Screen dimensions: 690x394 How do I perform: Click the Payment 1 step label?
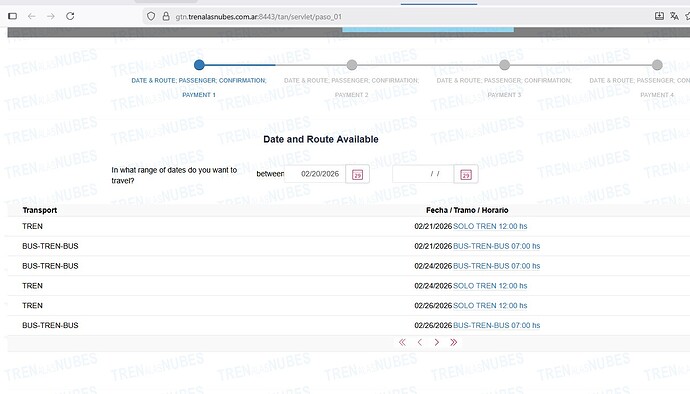coord(199,88)
